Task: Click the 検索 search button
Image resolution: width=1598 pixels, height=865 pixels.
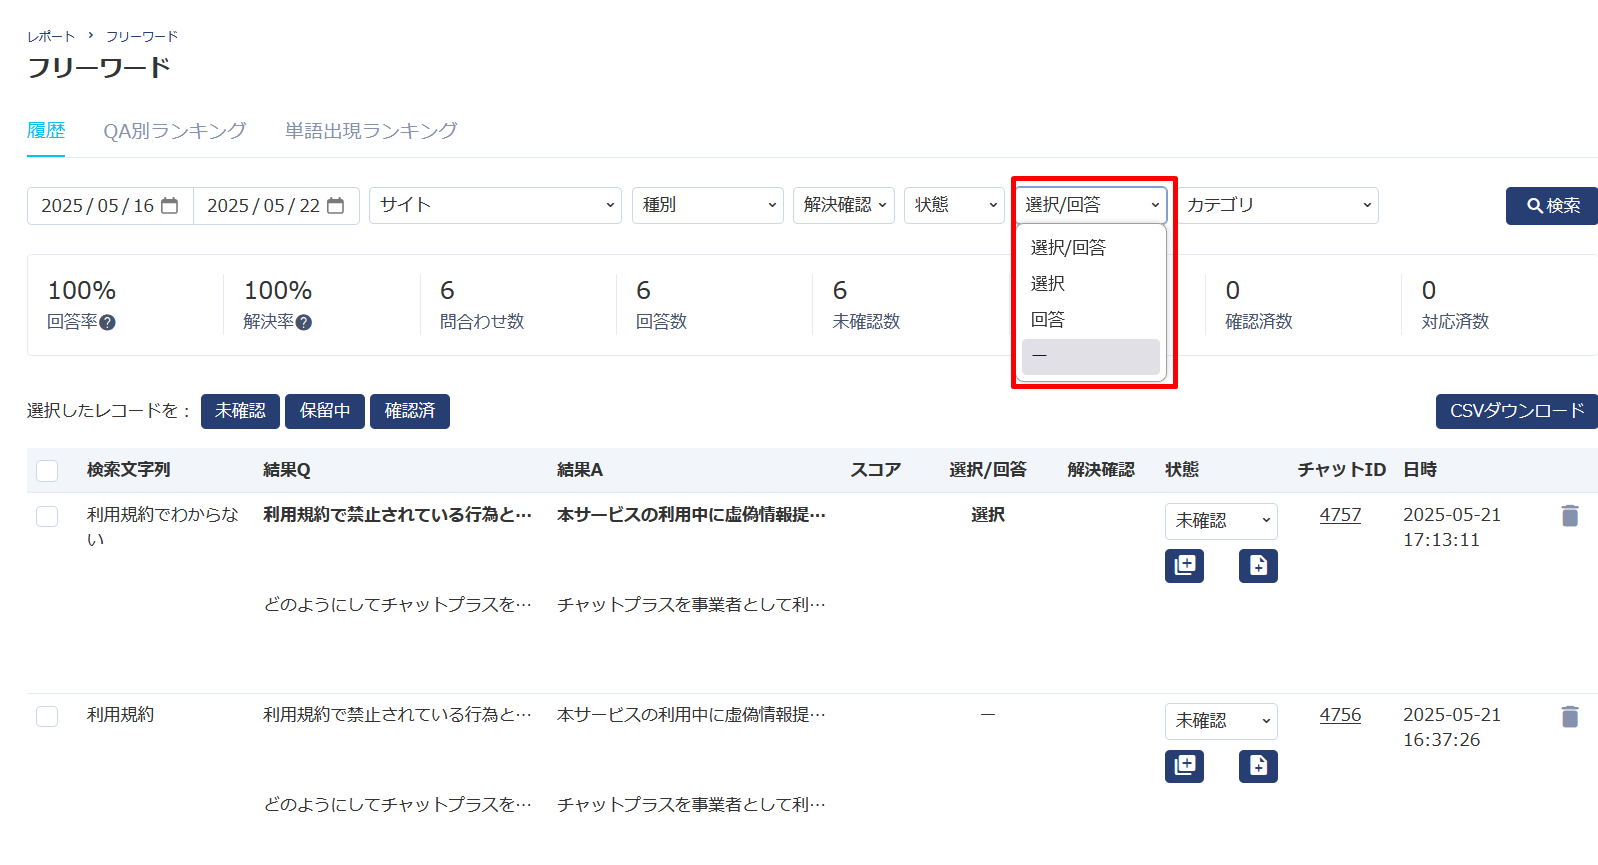Action: tap(1551, 206)
